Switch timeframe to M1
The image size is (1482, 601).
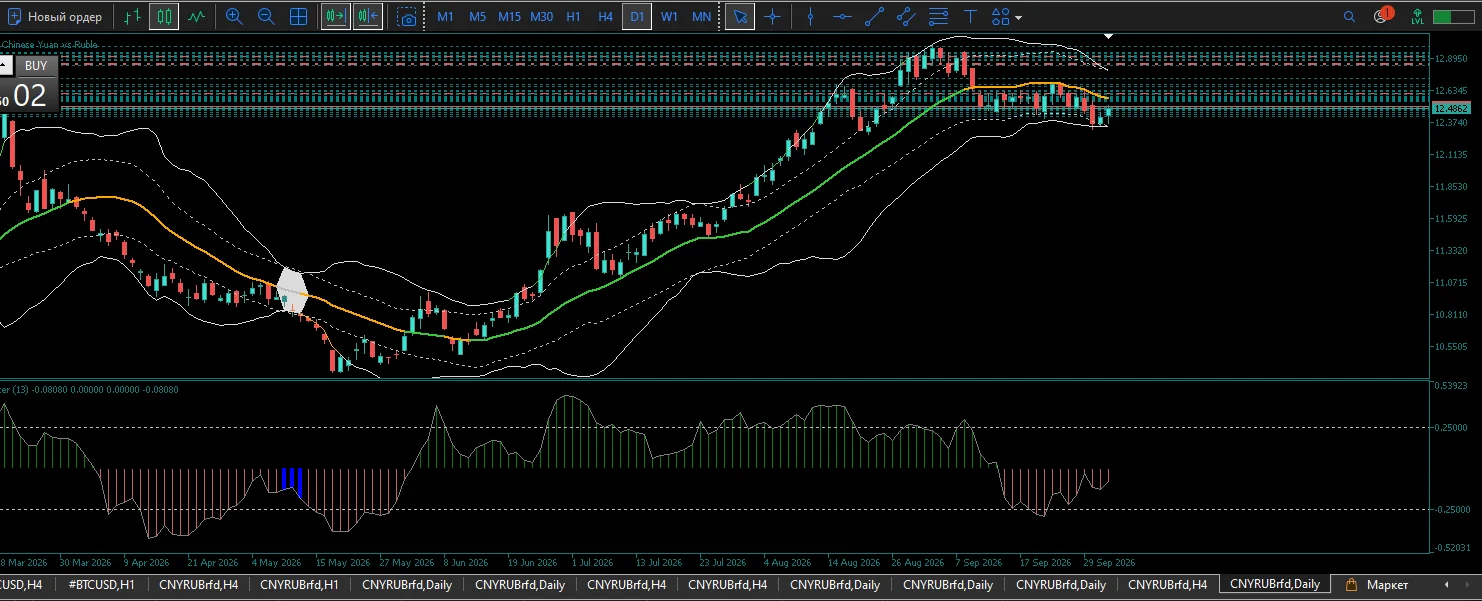click(x=445, y=17)
